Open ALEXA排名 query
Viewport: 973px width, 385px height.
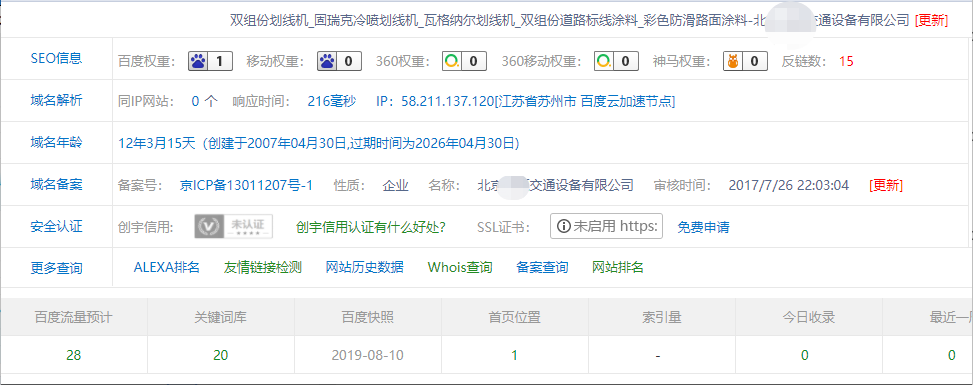[166, 268]
